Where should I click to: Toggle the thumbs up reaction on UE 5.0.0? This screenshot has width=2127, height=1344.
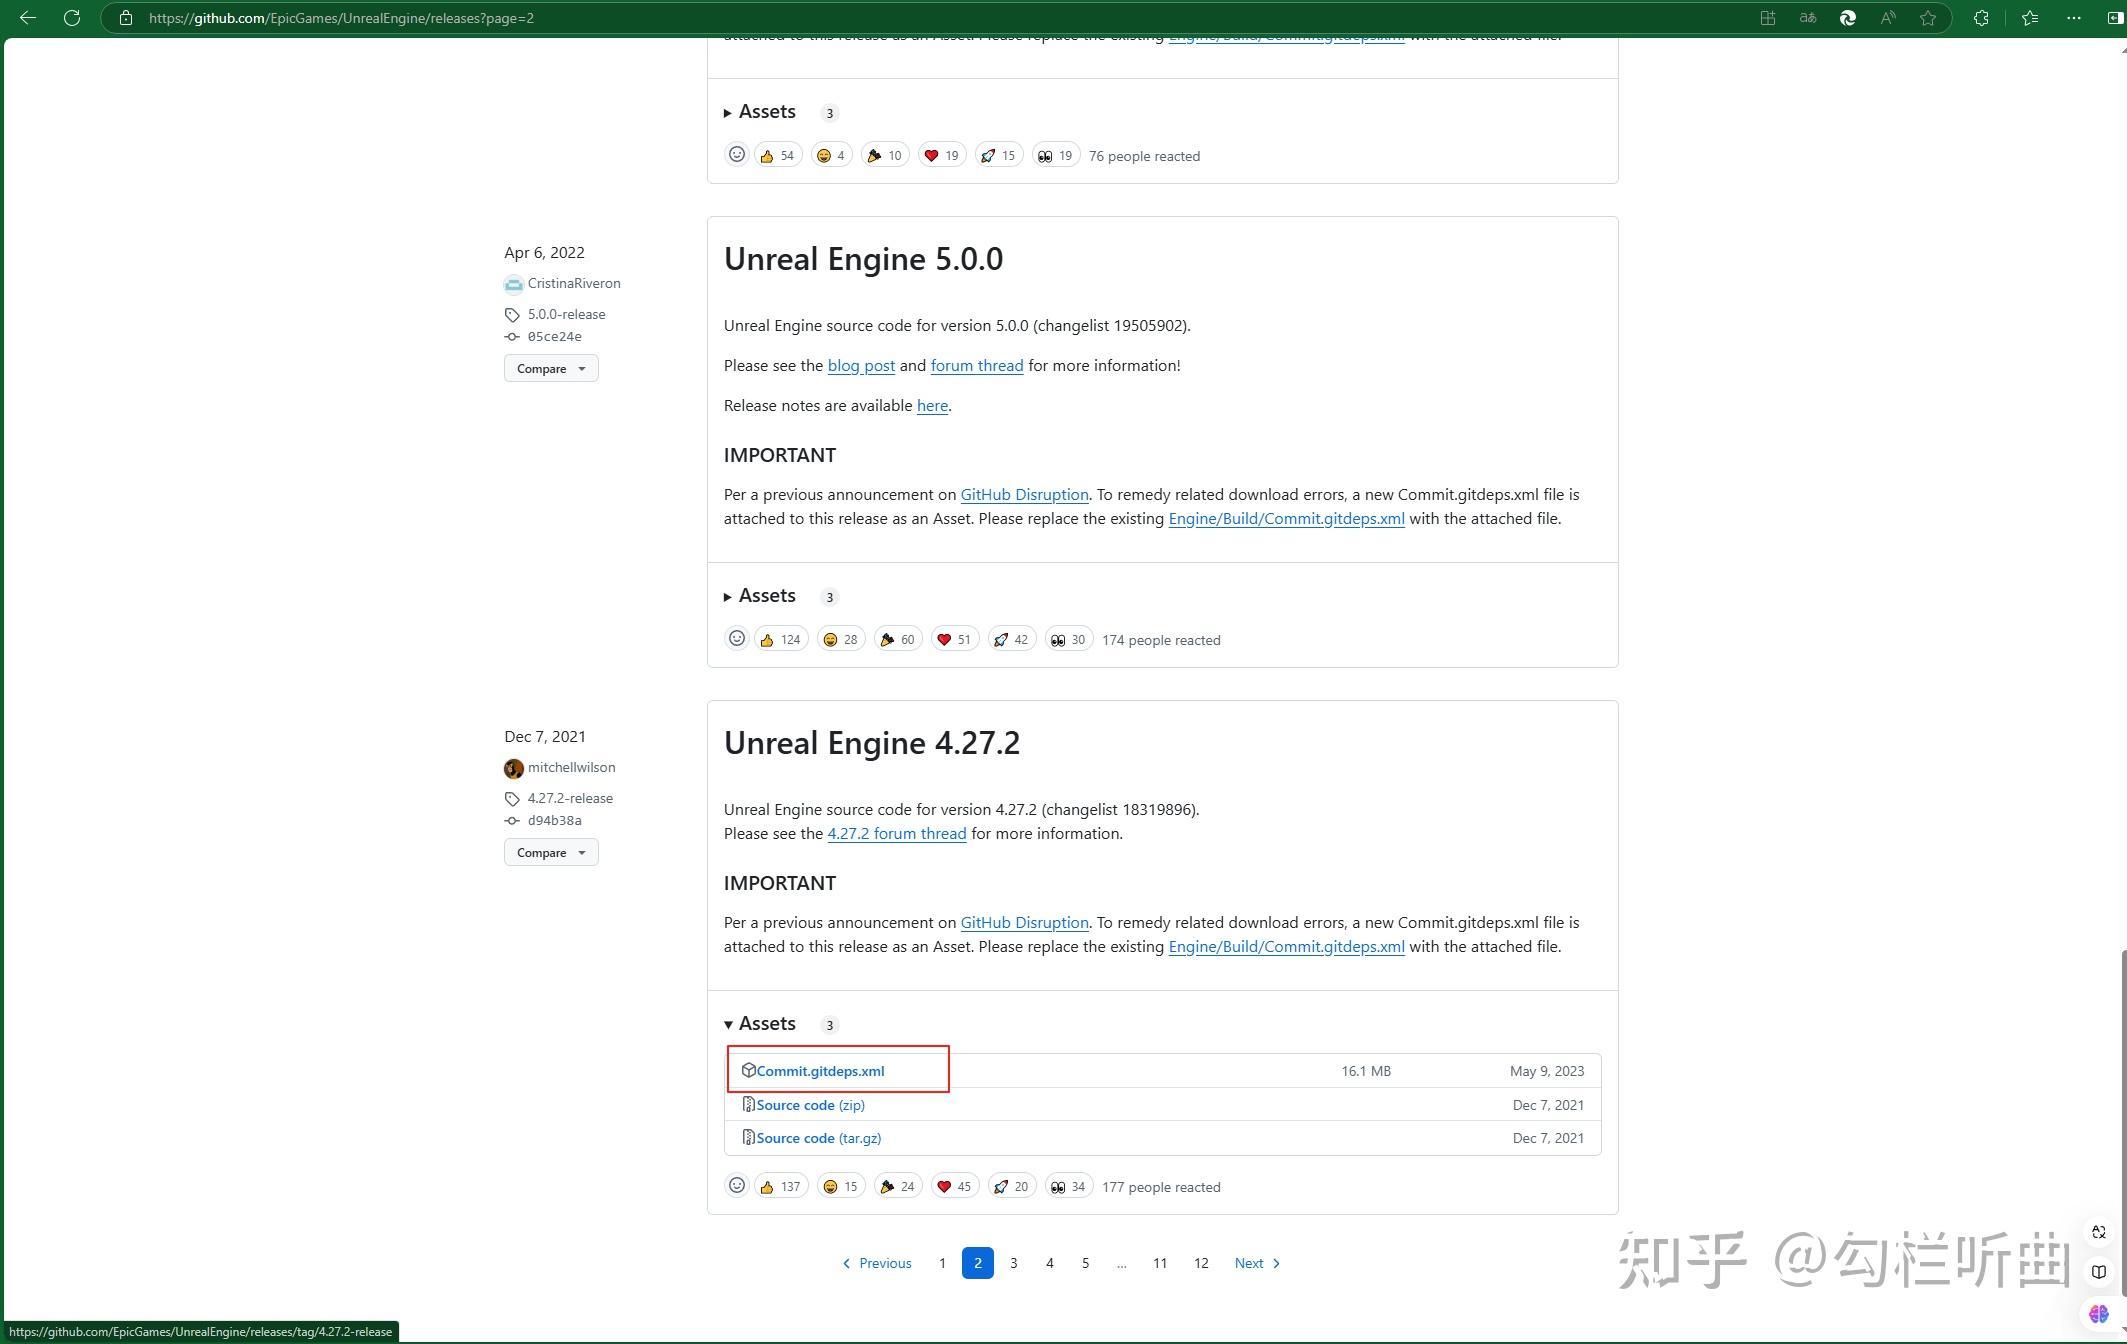coord(779,638)
